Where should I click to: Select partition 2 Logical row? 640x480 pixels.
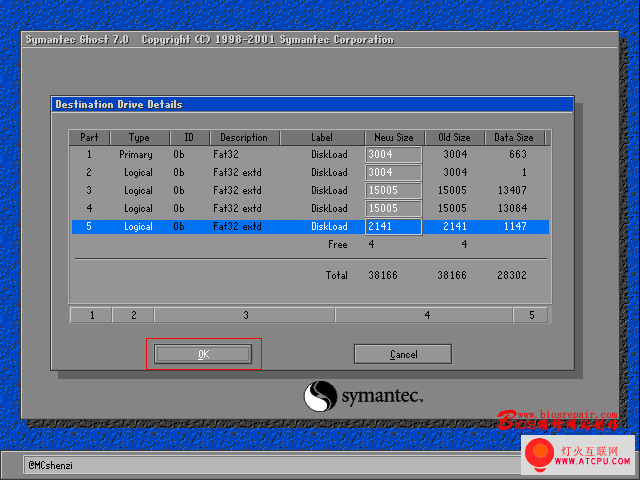pos(310,172)
